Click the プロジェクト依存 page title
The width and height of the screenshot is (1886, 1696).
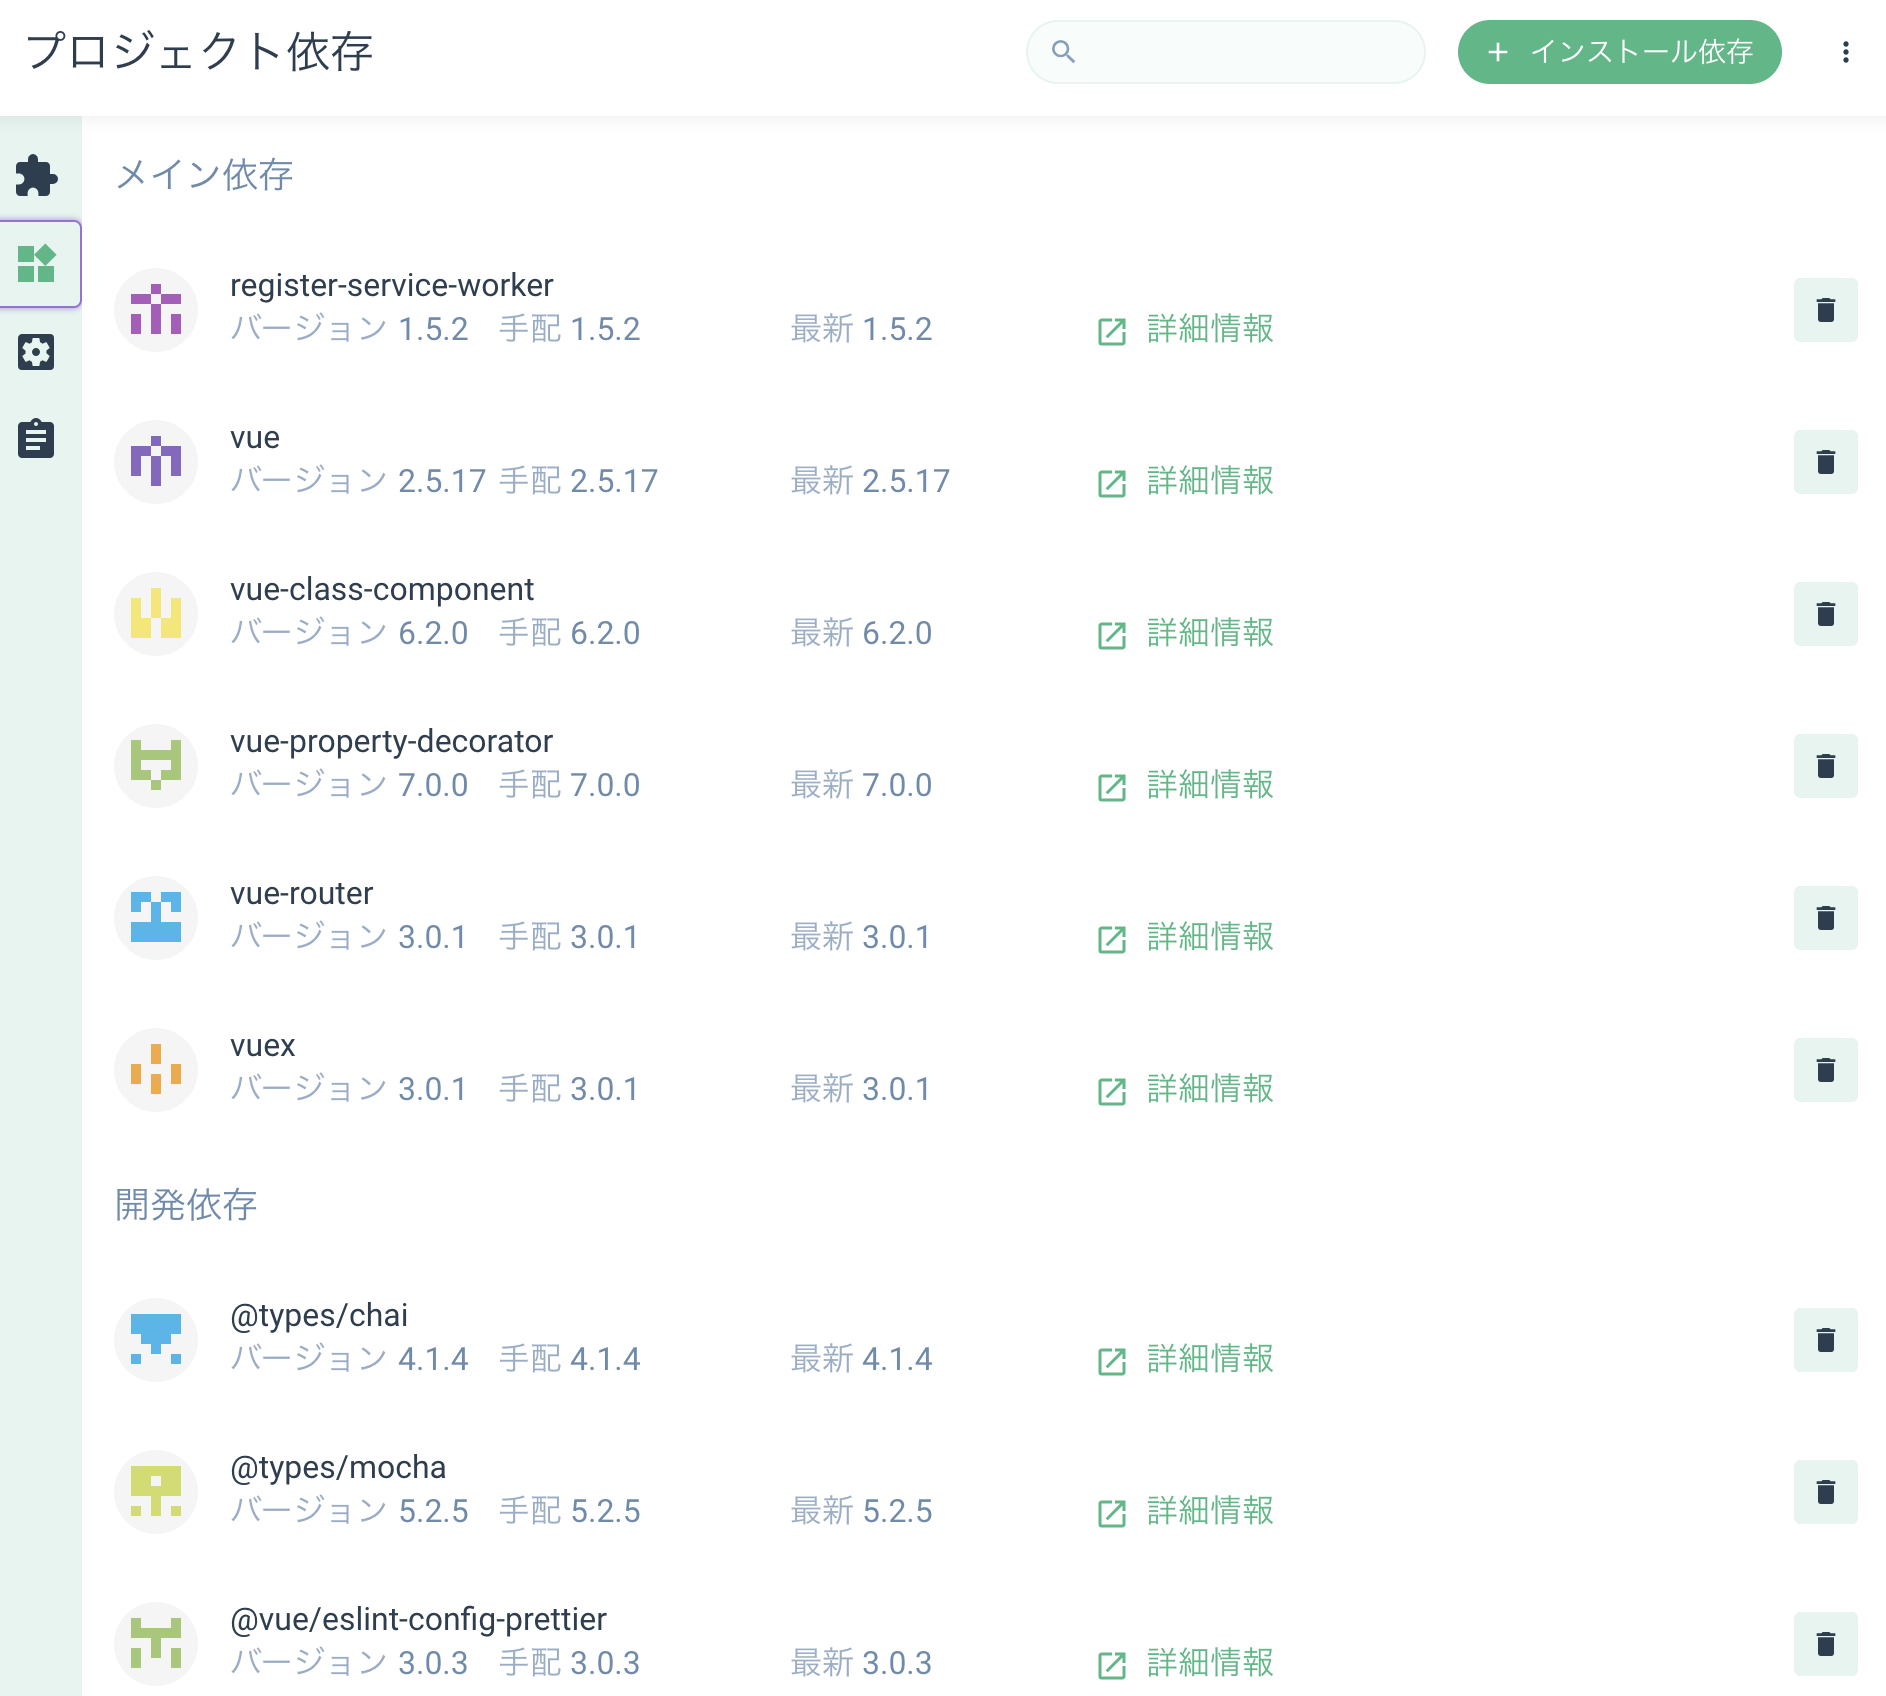click(200, 52)
